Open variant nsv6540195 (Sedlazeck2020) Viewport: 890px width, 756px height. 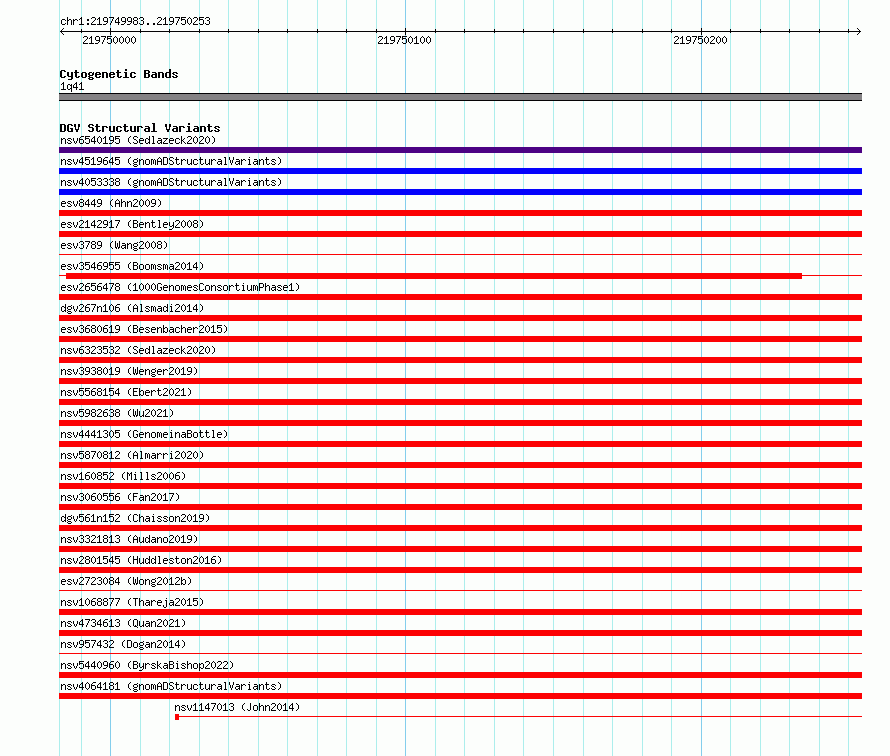(138, 140)
